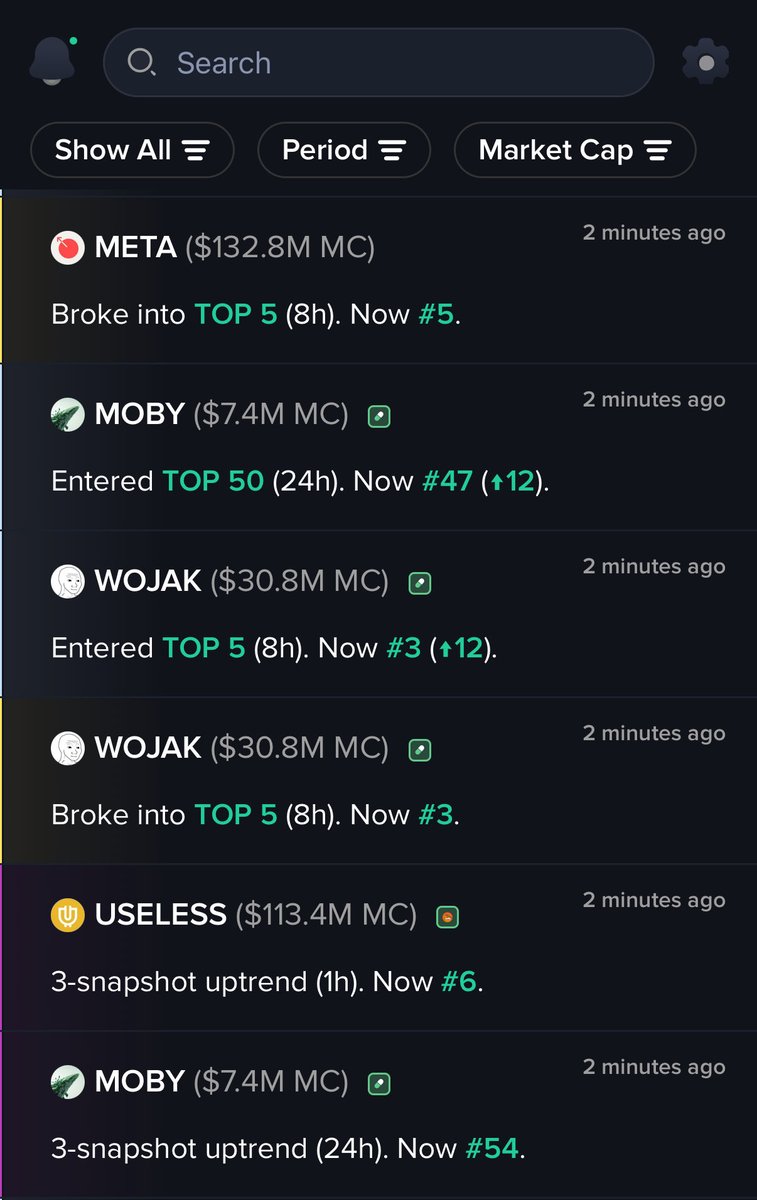This screenshot has width=757, height=1200.
Task: Click #6 rank in USELESS alert
Action: [x=459, y=981]
